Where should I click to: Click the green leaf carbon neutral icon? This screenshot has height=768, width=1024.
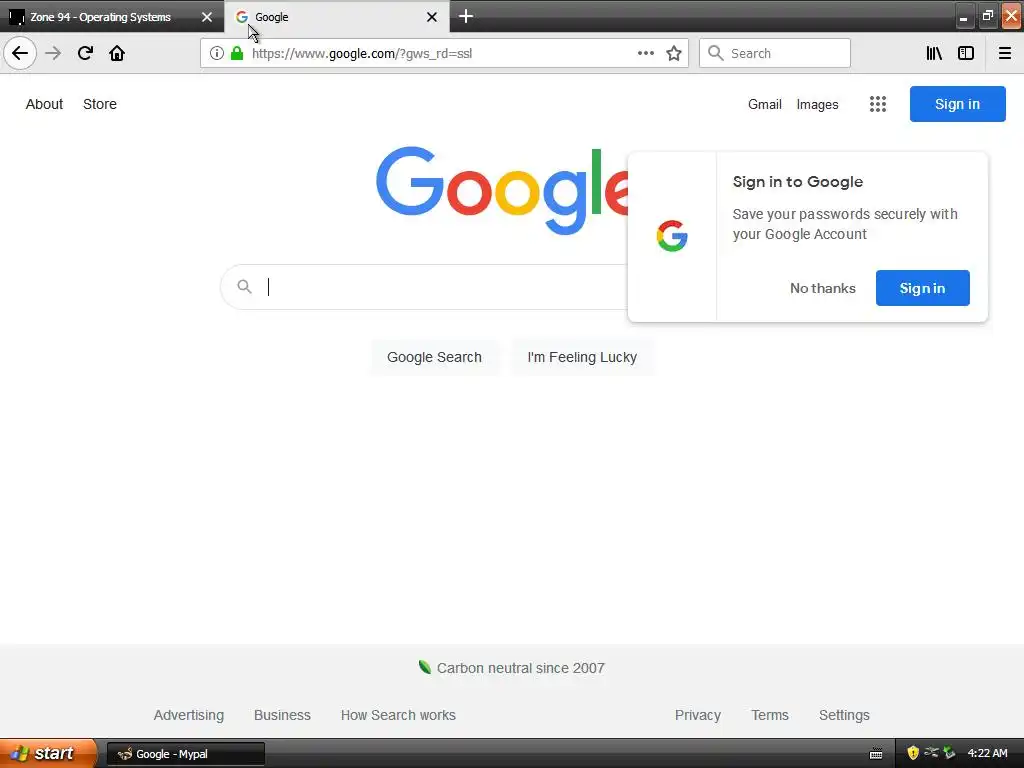pyautogui.click(x=424, y=667)
